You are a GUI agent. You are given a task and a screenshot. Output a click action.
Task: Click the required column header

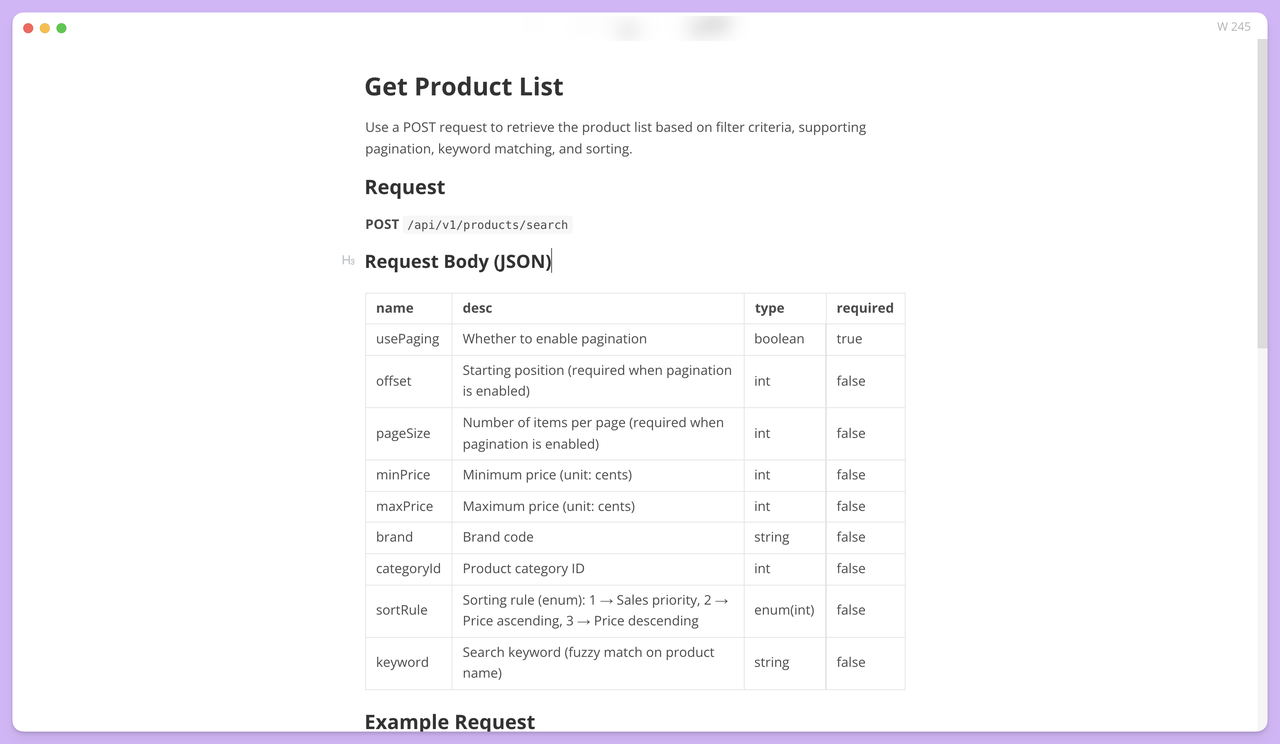864,308
